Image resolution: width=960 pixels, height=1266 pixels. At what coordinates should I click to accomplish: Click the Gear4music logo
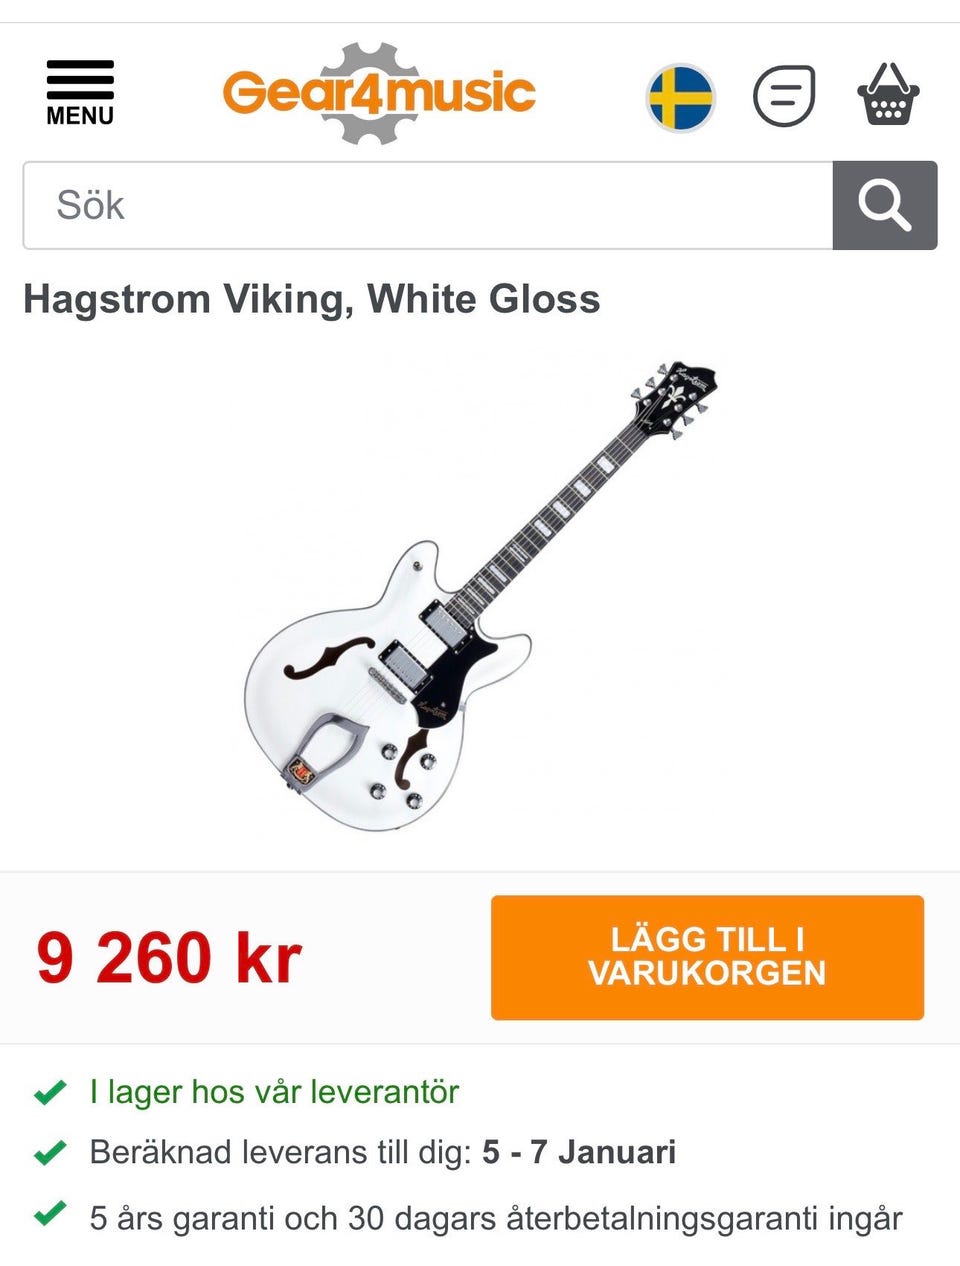379,93
